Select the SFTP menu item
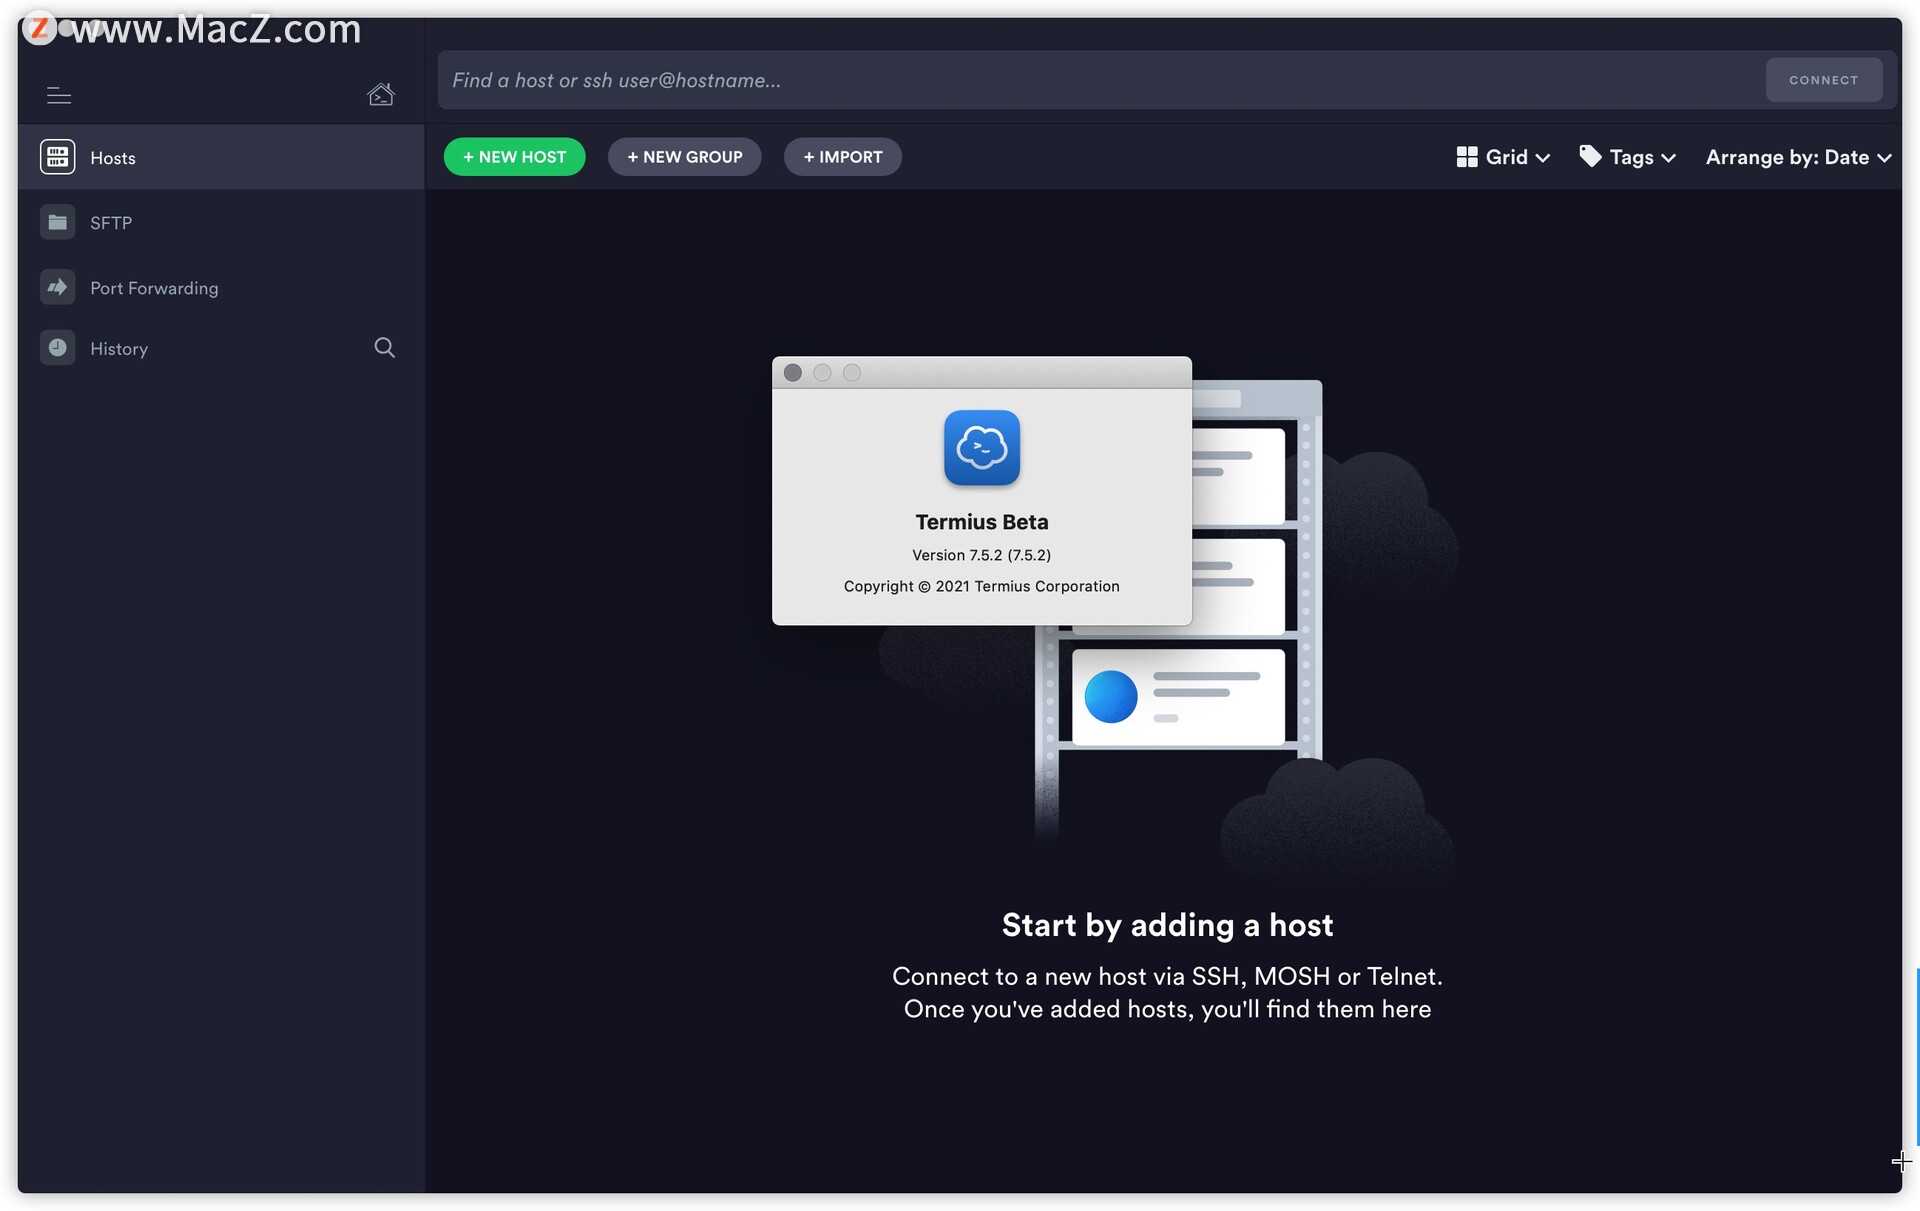This screenshot has height=1211, width=1920. [x=221, y=222]
